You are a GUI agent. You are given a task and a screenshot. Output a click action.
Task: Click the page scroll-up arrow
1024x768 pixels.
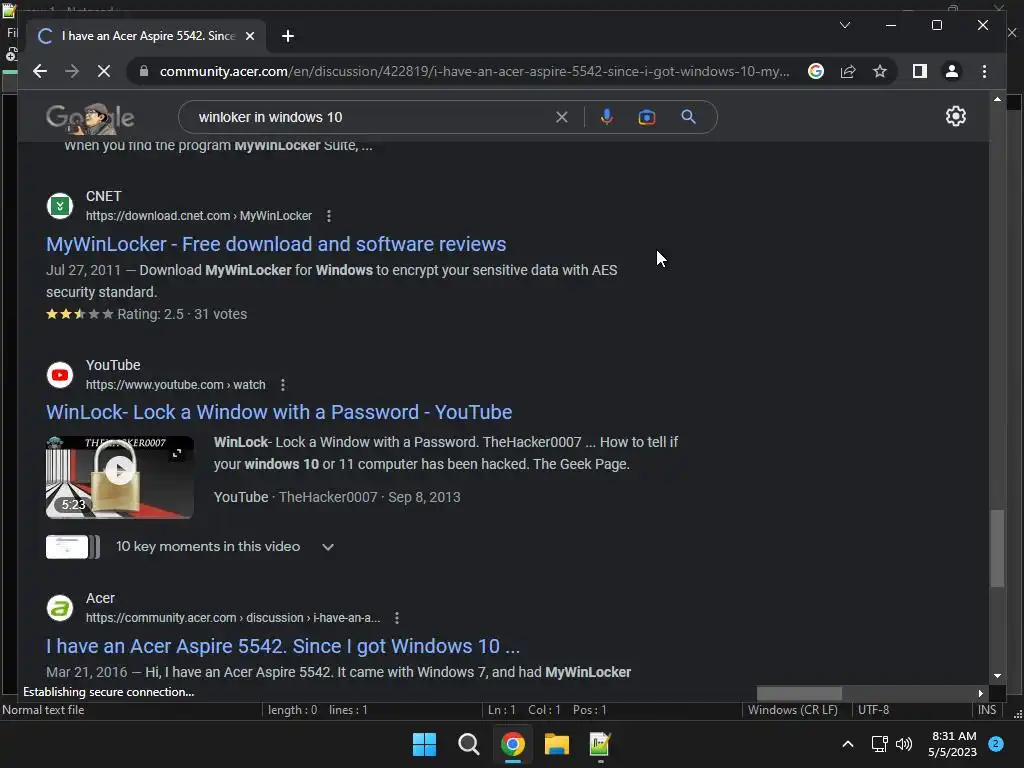(997, 99)
